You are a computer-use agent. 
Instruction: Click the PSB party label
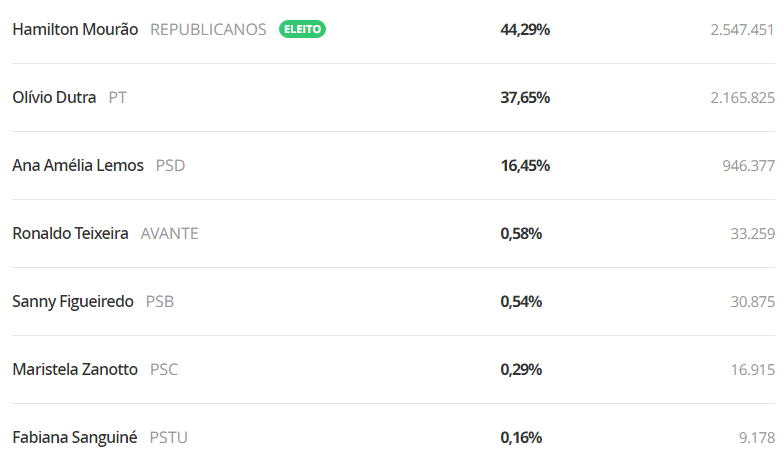click(x=160, y=302)
